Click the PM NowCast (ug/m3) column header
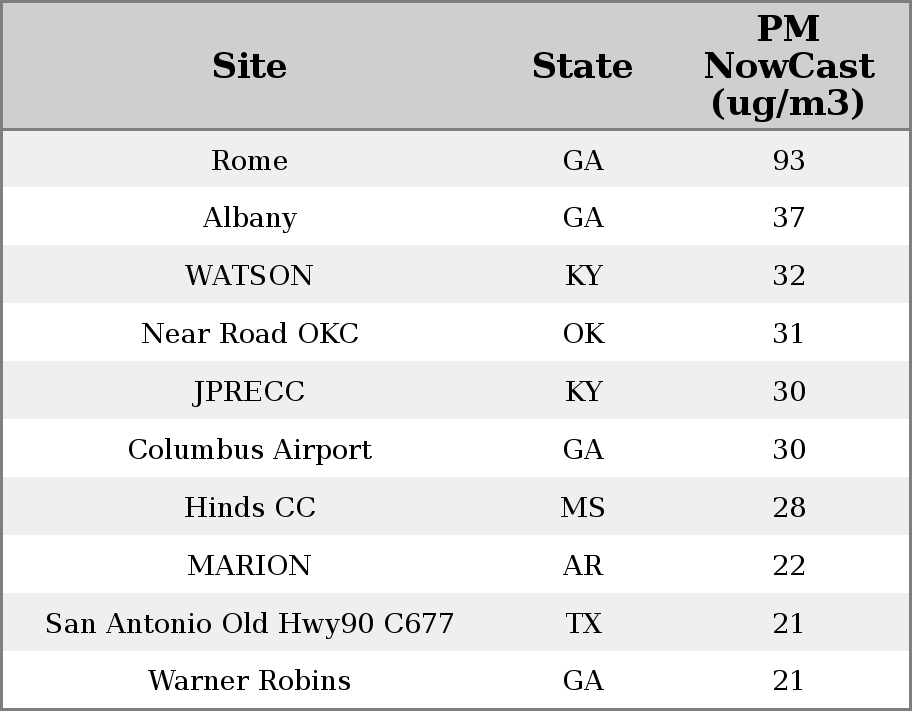 click(788, 67)
